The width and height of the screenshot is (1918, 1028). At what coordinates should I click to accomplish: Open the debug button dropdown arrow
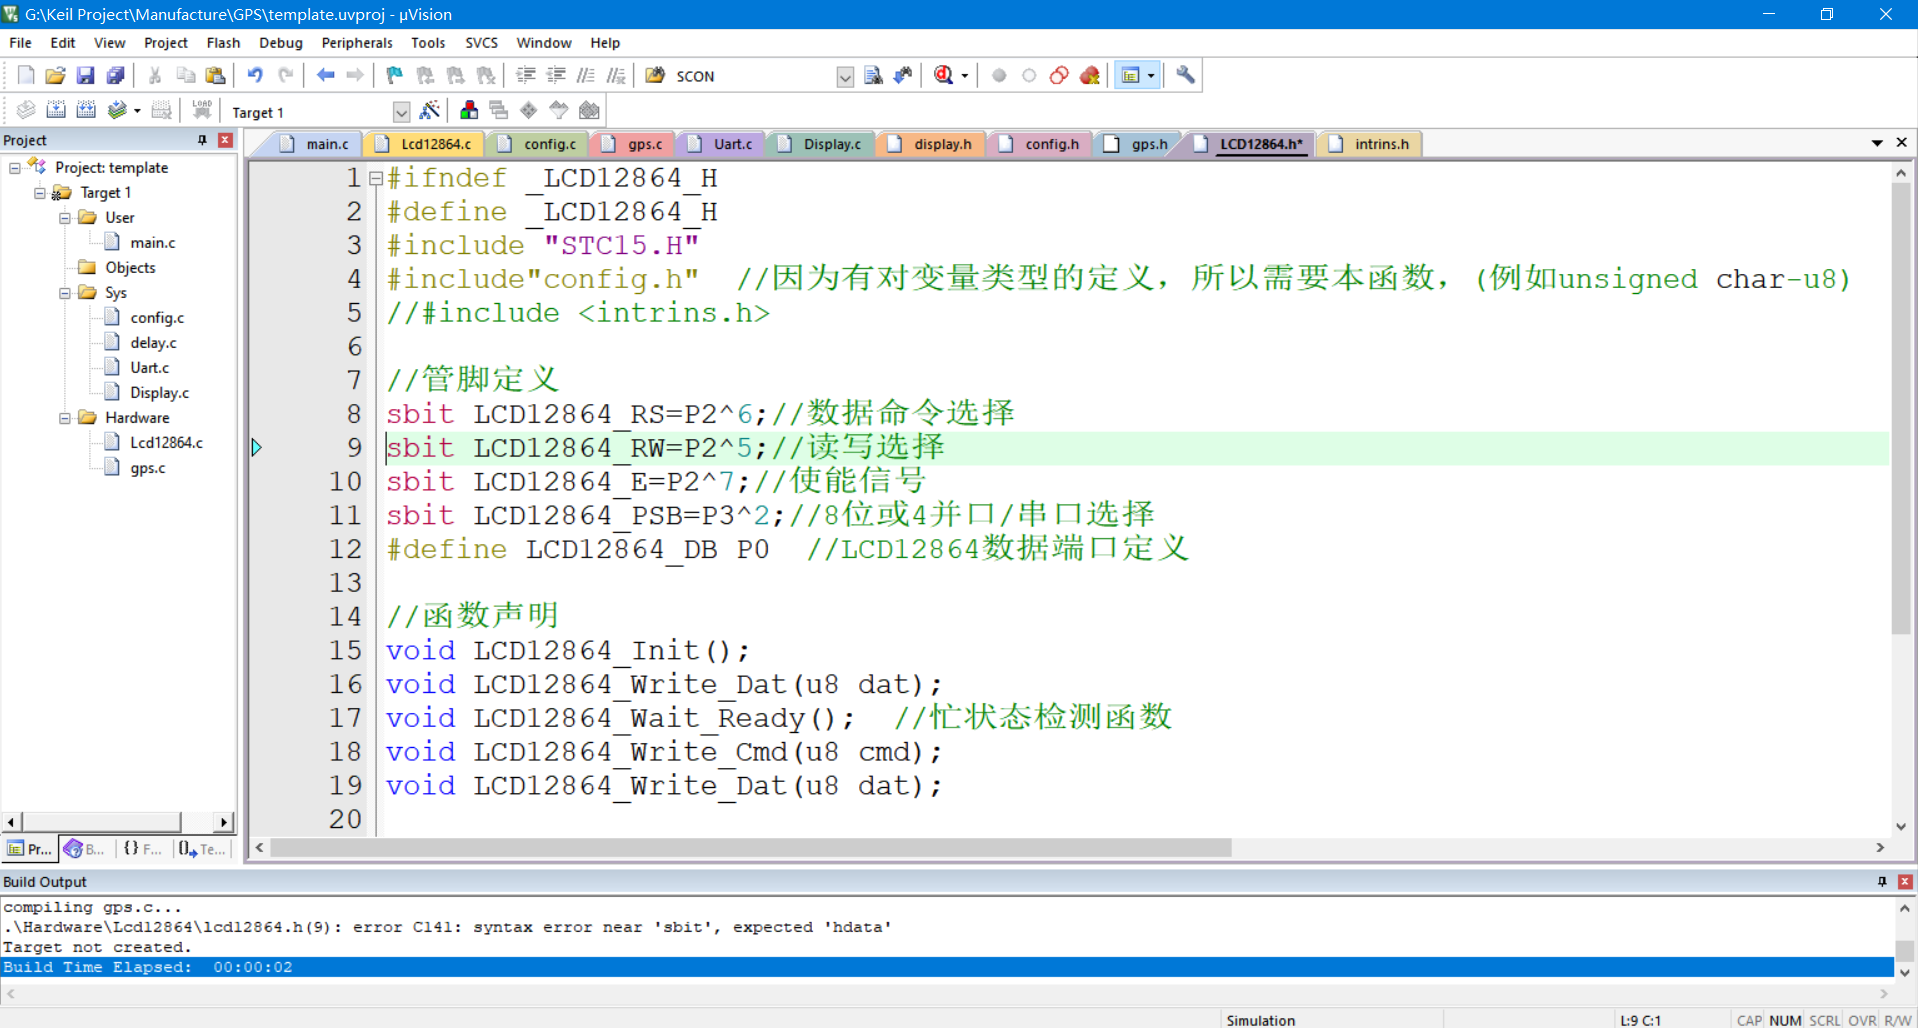965,76
